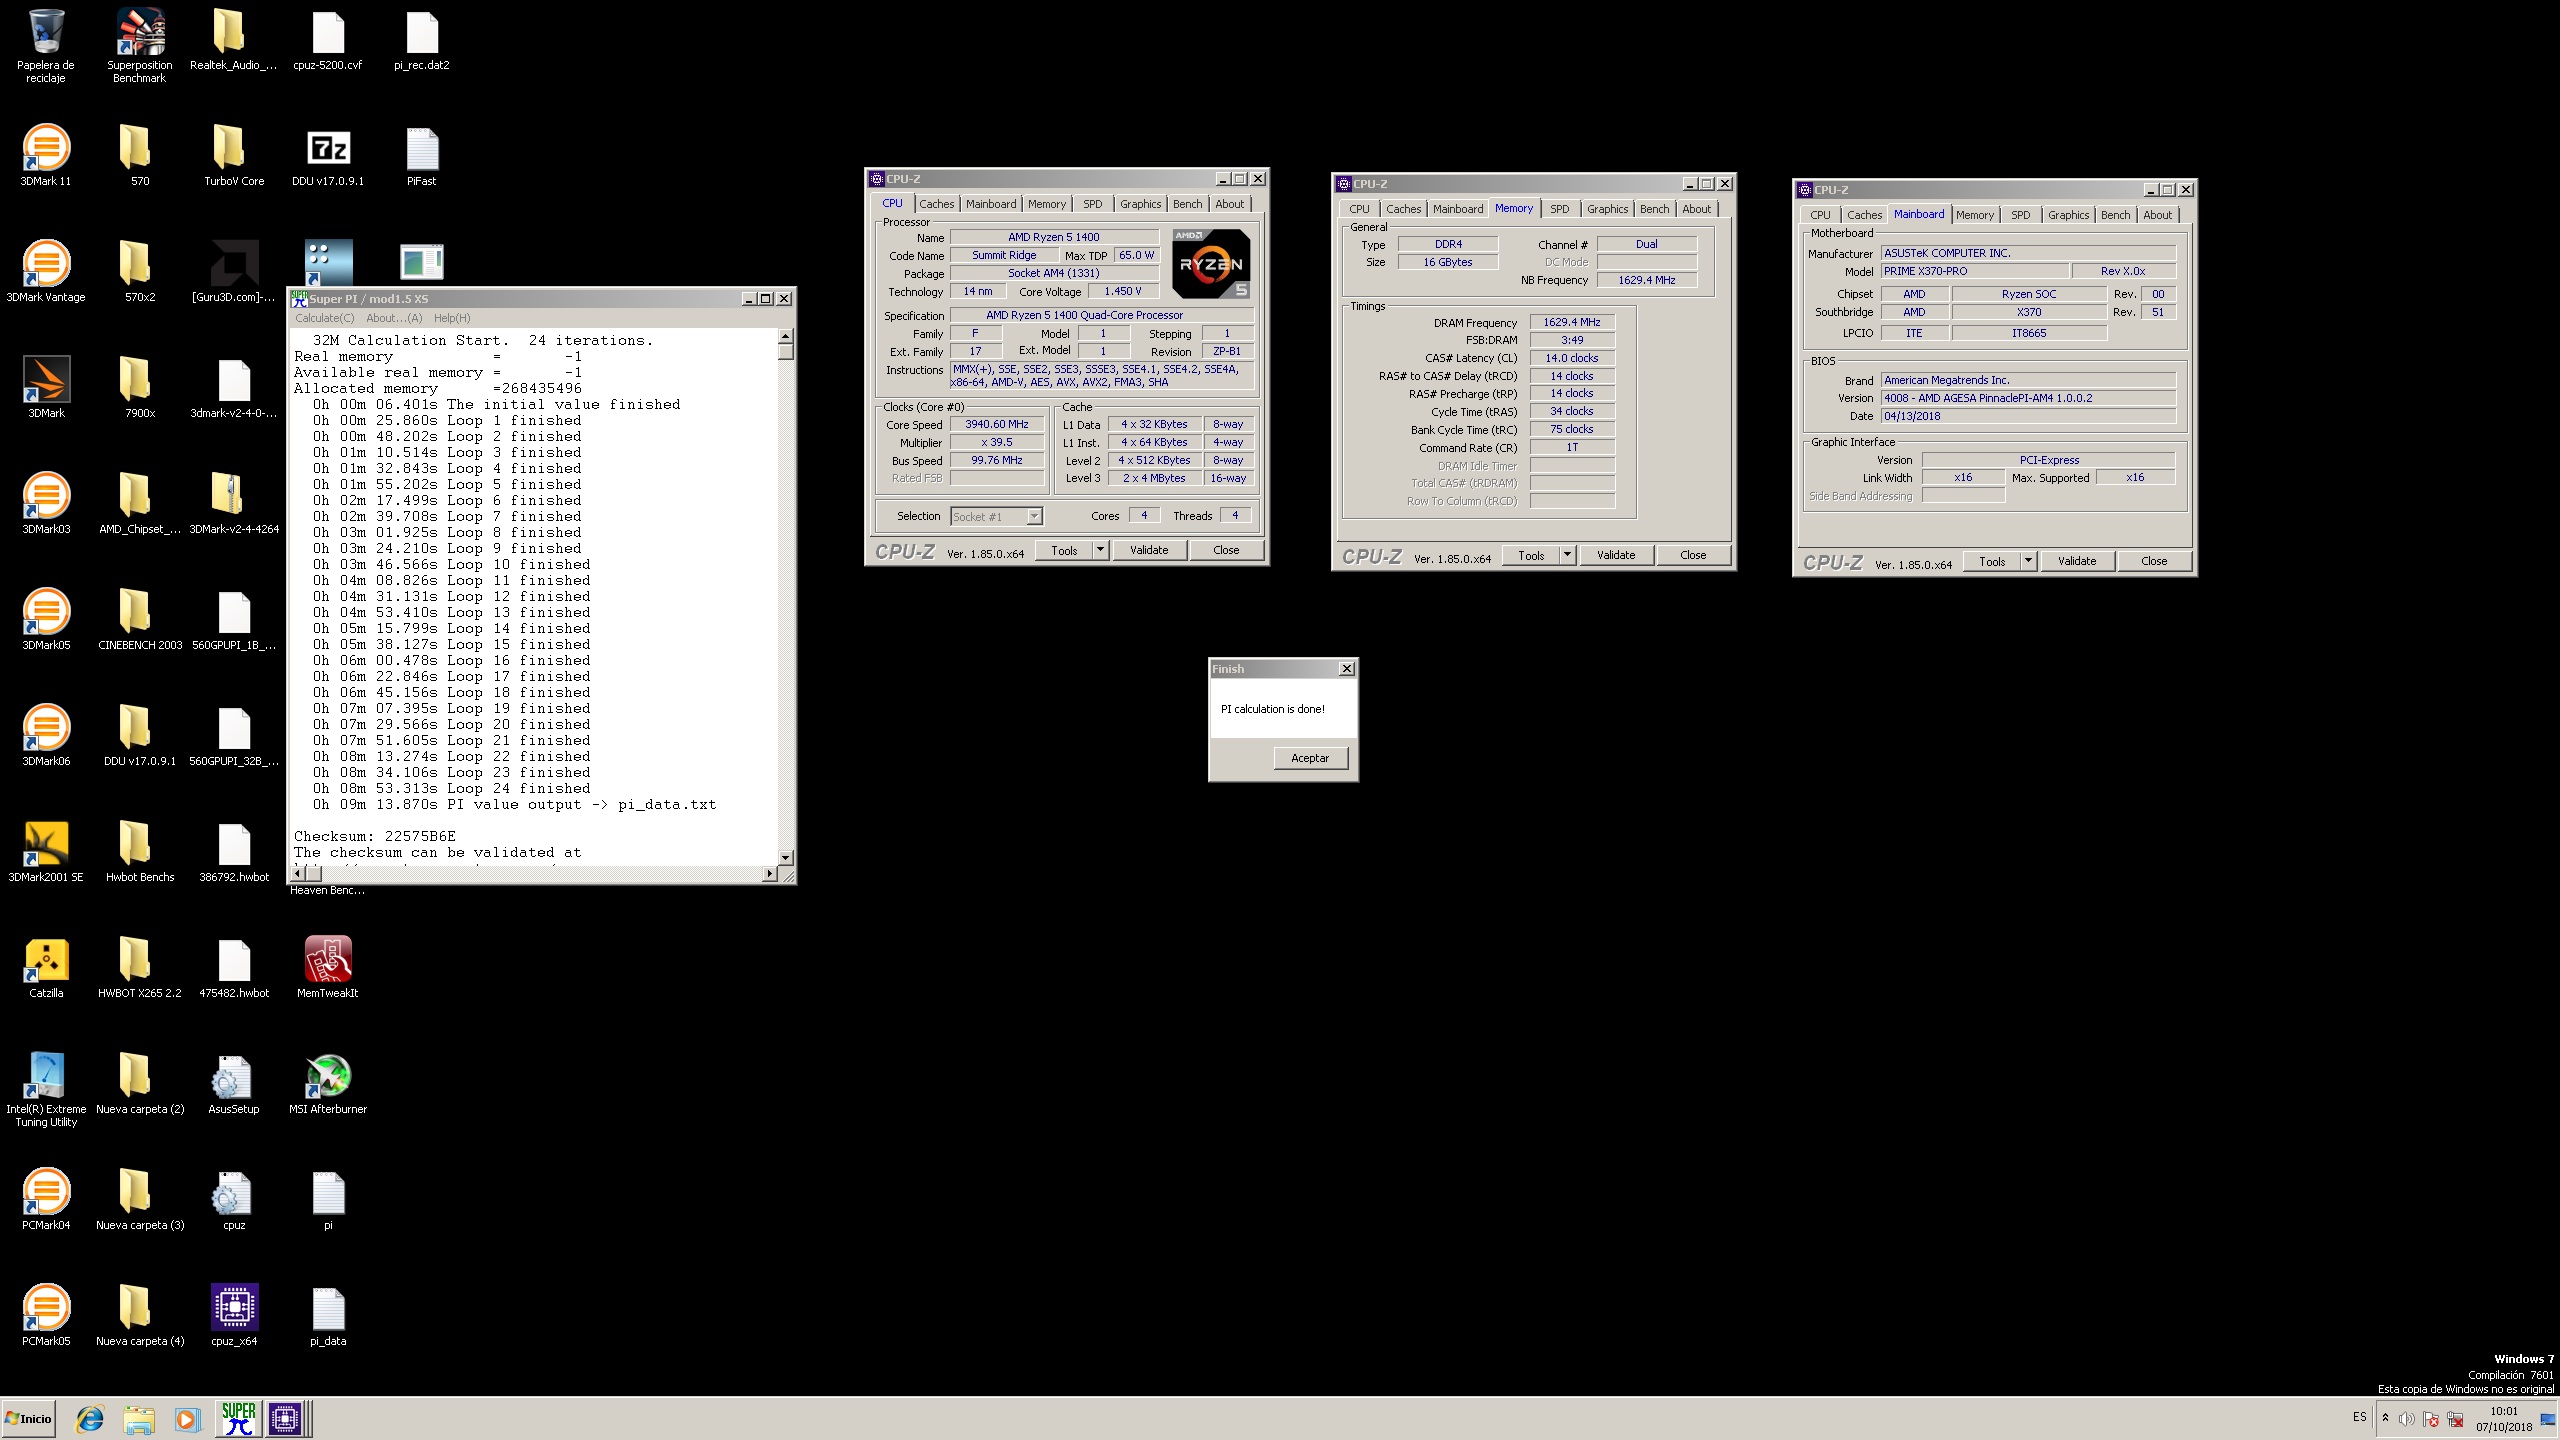Select the 3DMark06 shortcut

45,735
